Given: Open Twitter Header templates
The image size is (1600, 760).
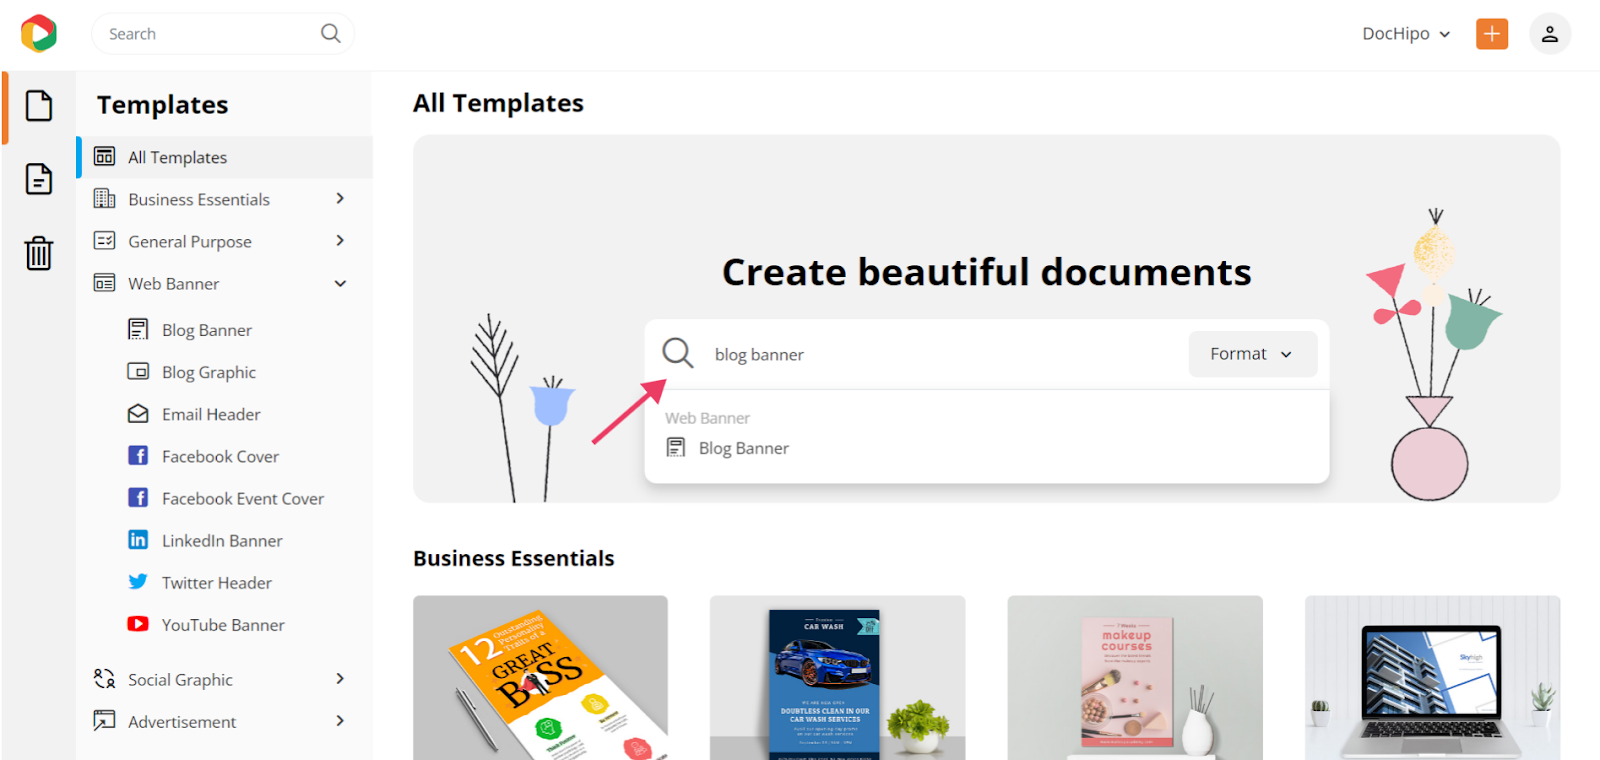Looking at the screenshot, I should click(x=217, y=582).
